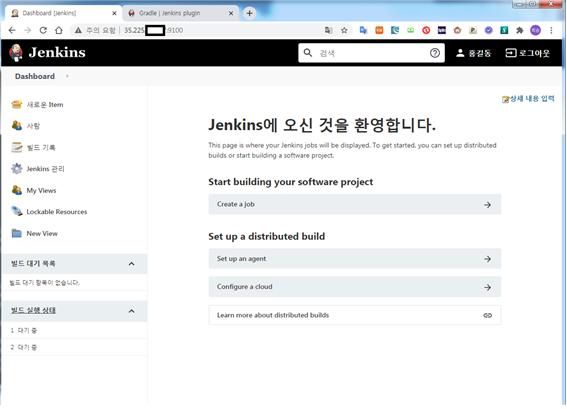The height and width of the screenshot is (409, 567).
Task: Click the browser address bar URL
Action: [x=154, y=30]
